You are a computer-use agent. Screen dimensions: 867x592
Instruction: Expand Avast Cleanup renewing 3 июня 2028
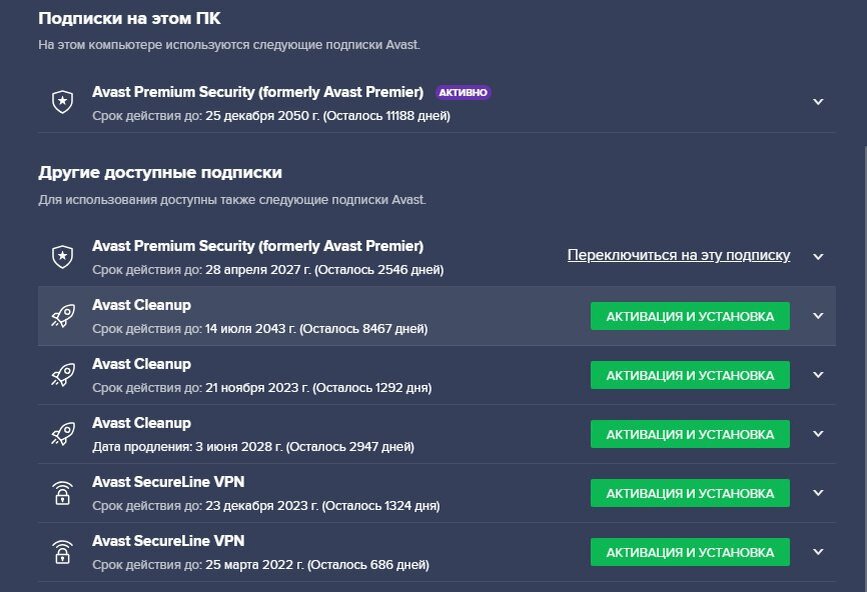(x=818, y=434)
